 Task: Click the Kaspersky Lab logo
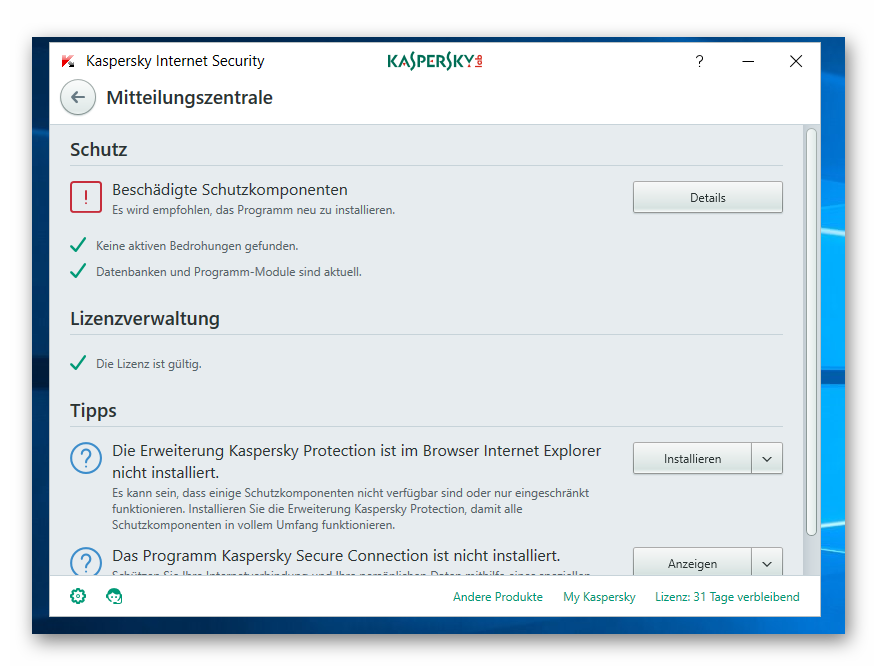click(435, 61)
